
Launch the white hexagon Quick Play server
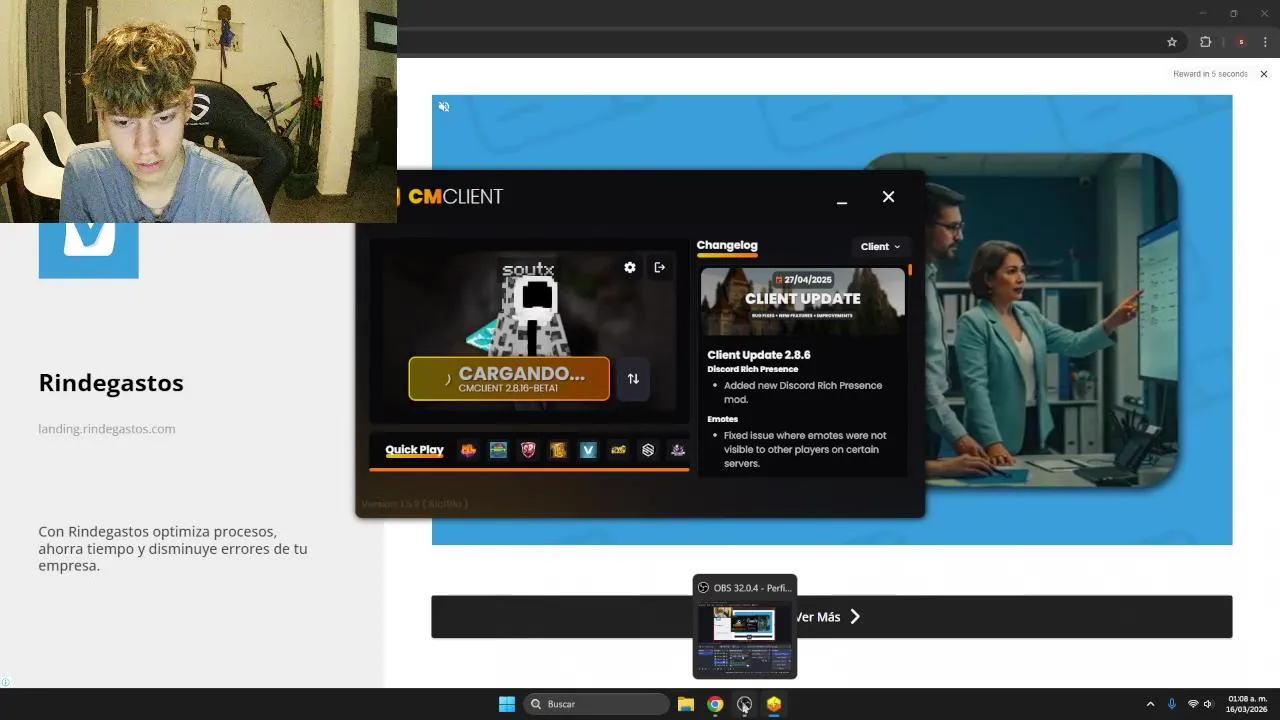[x=648, y=450]
